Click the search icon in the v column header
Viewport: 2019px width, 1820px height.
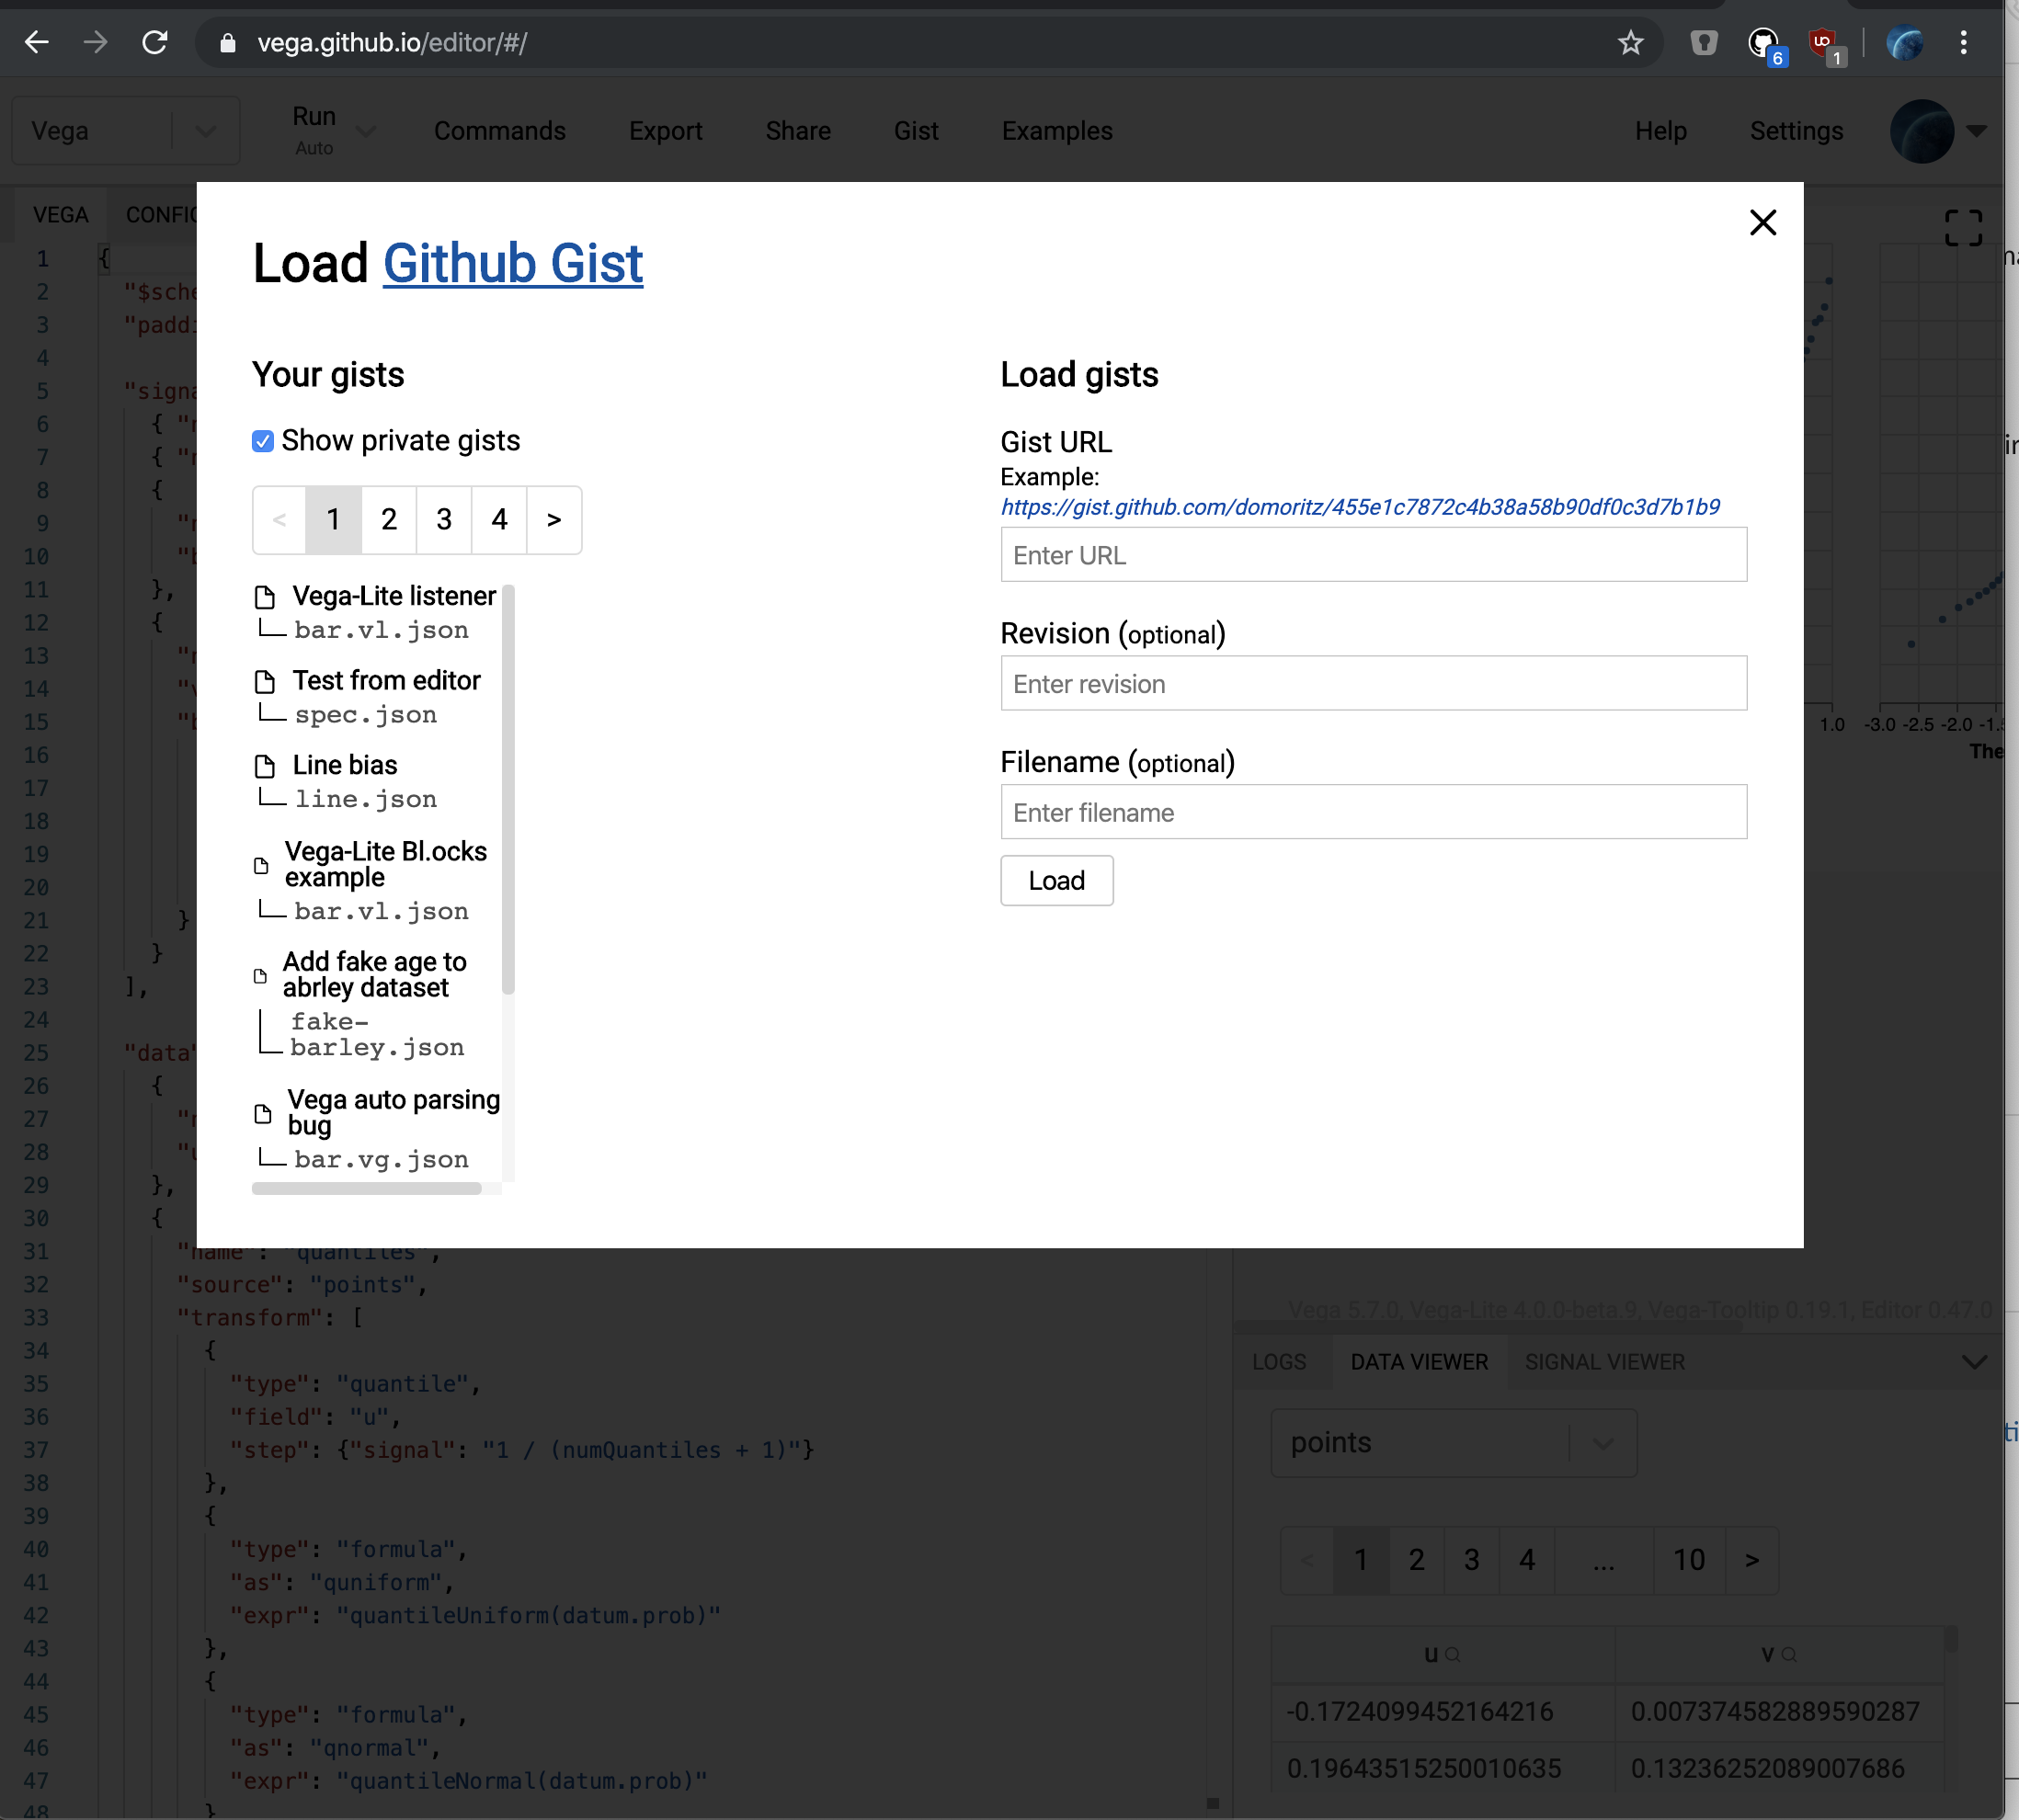coord(1790,1655)
